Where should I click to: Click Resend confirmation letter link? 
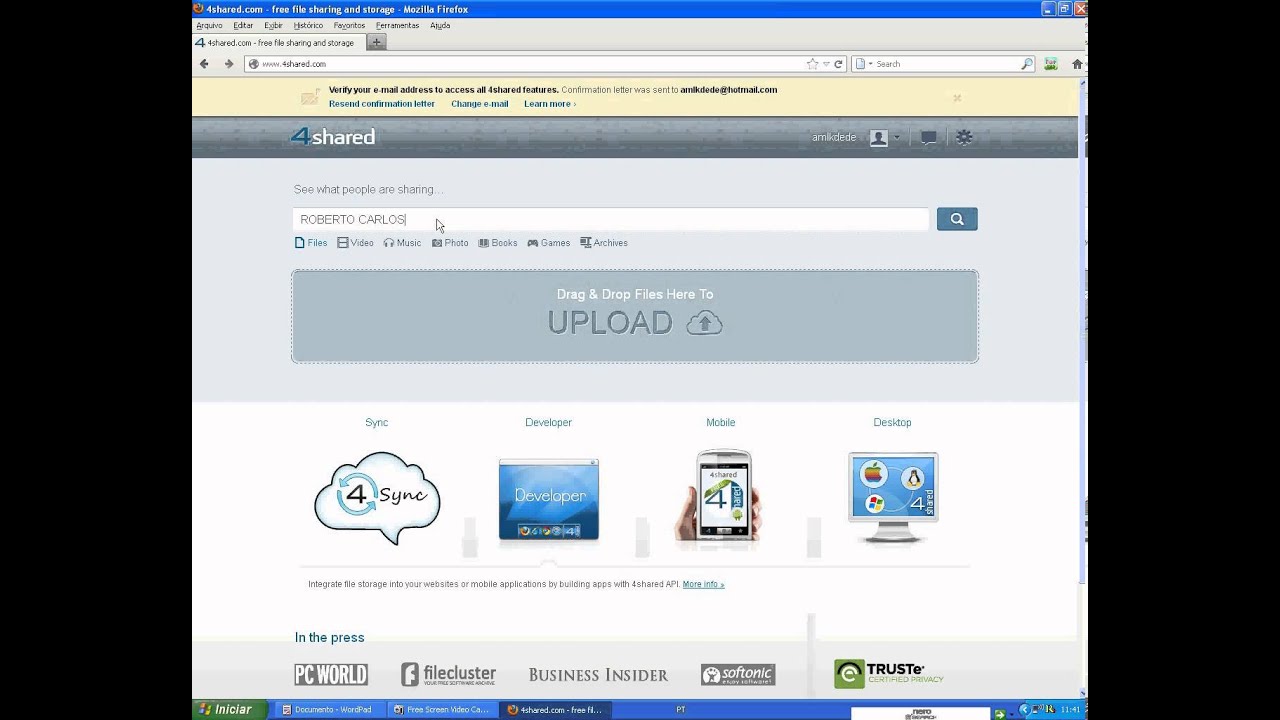click(382, 104)
